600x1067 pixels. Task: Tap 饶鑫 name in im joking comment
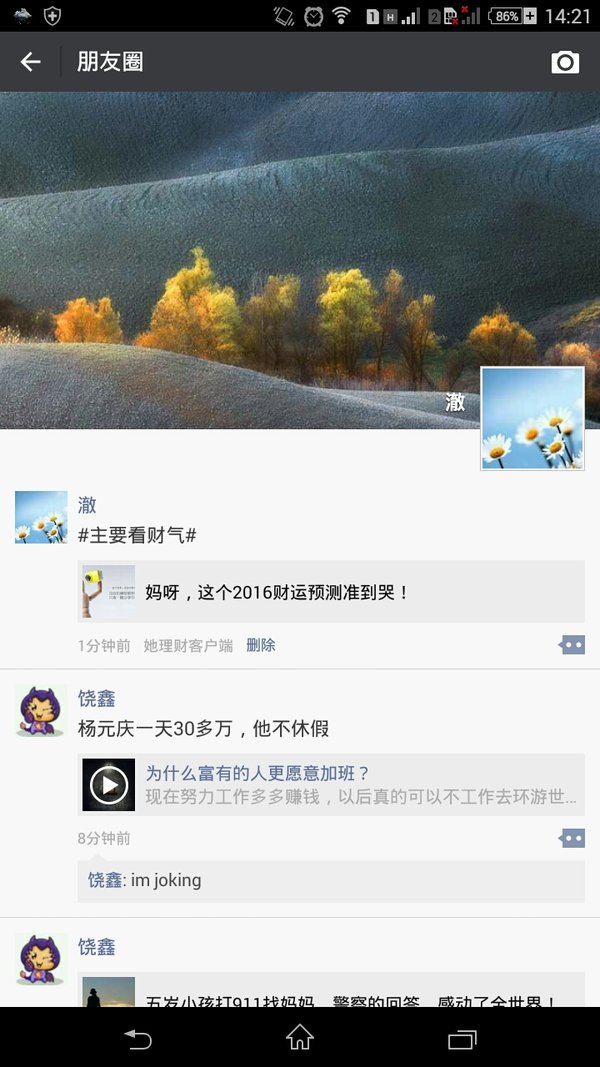(105, 880)
